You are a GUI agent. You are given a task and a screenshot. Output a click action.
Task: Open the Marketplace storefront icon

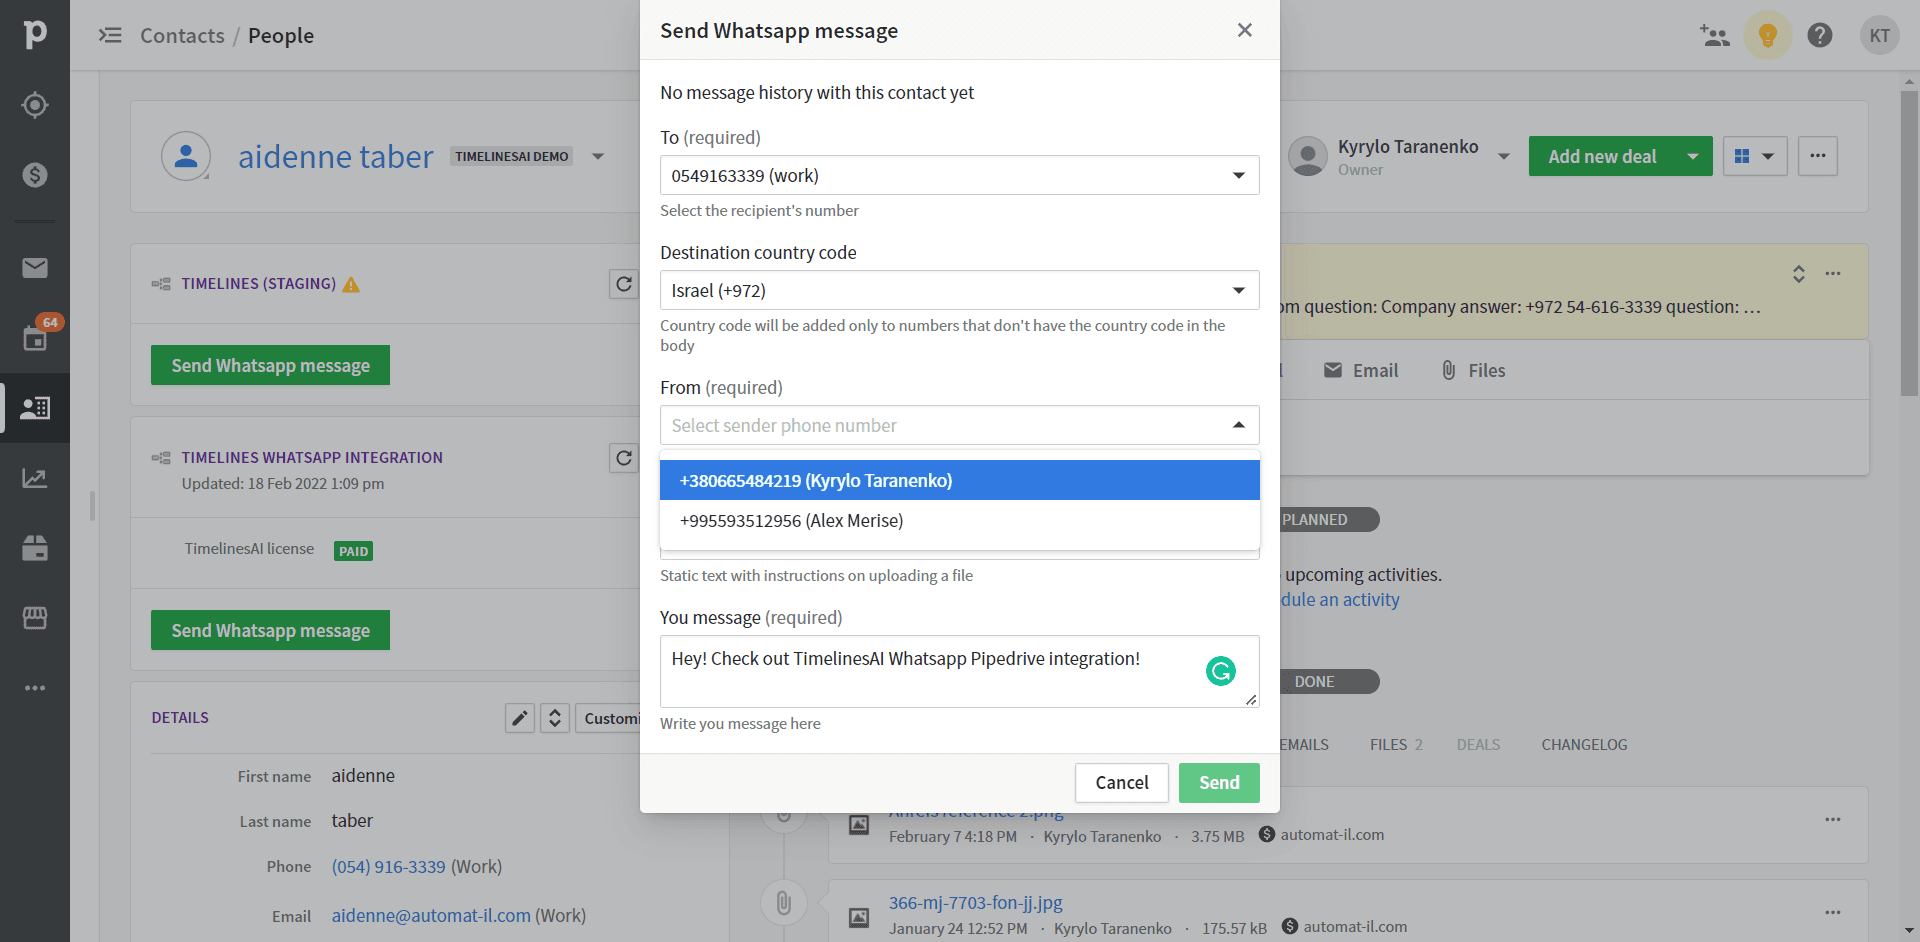click(35, 618)
